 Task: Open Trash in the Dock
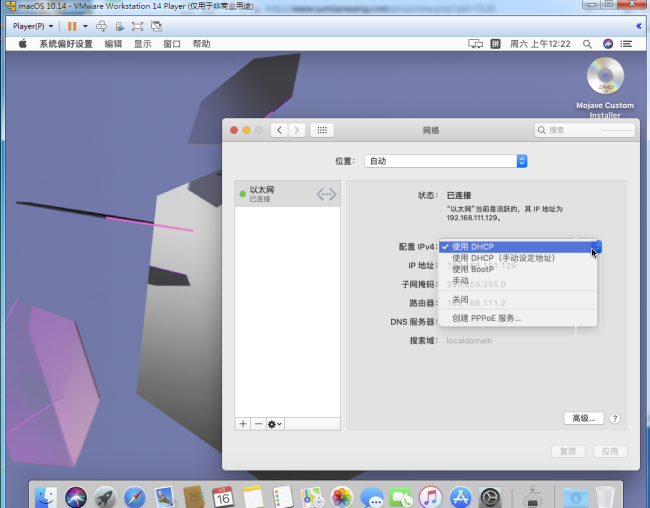[605, 497]
